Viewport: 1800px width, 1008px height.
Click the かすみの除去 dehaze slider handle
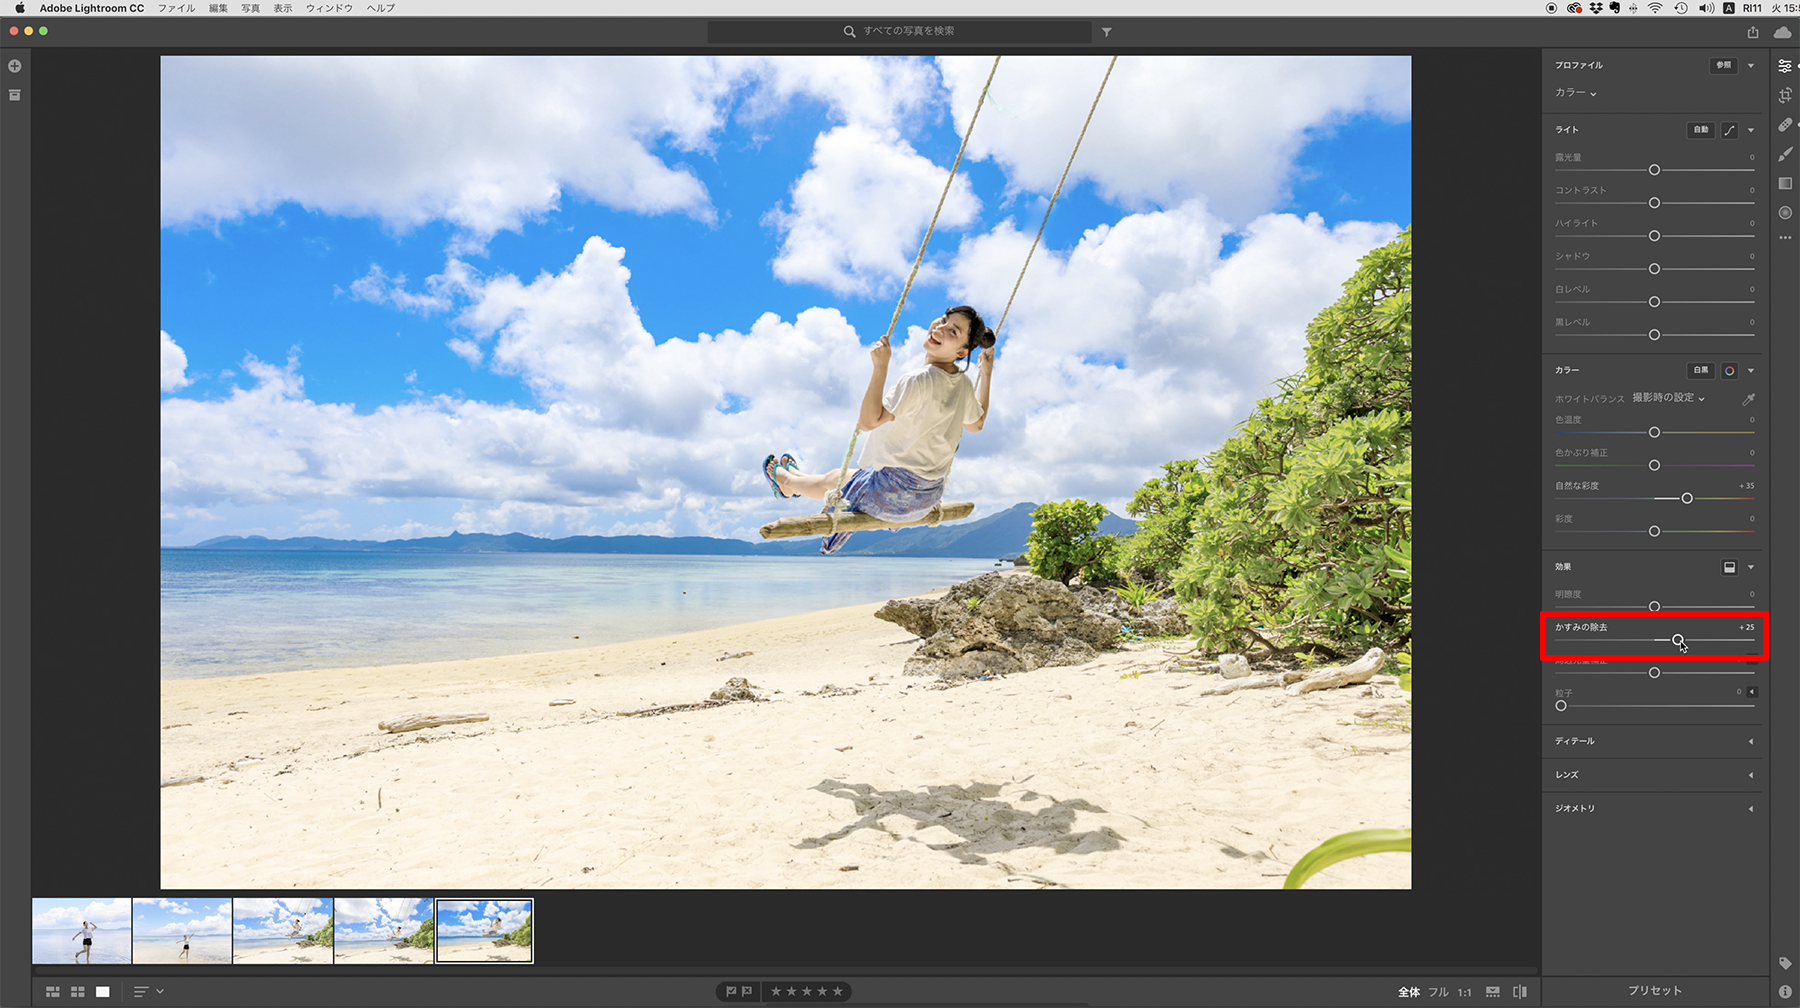point(1678,640)
